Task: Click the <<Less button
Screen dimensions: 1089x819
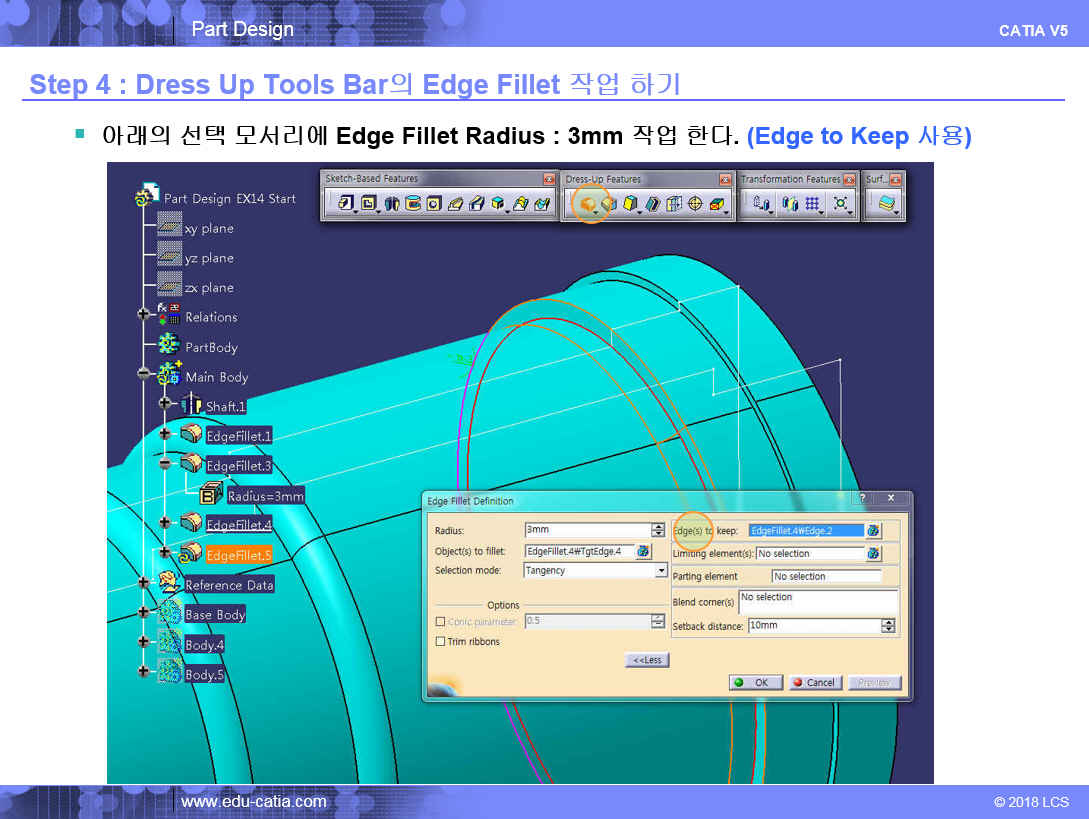Action: point(647,660)
